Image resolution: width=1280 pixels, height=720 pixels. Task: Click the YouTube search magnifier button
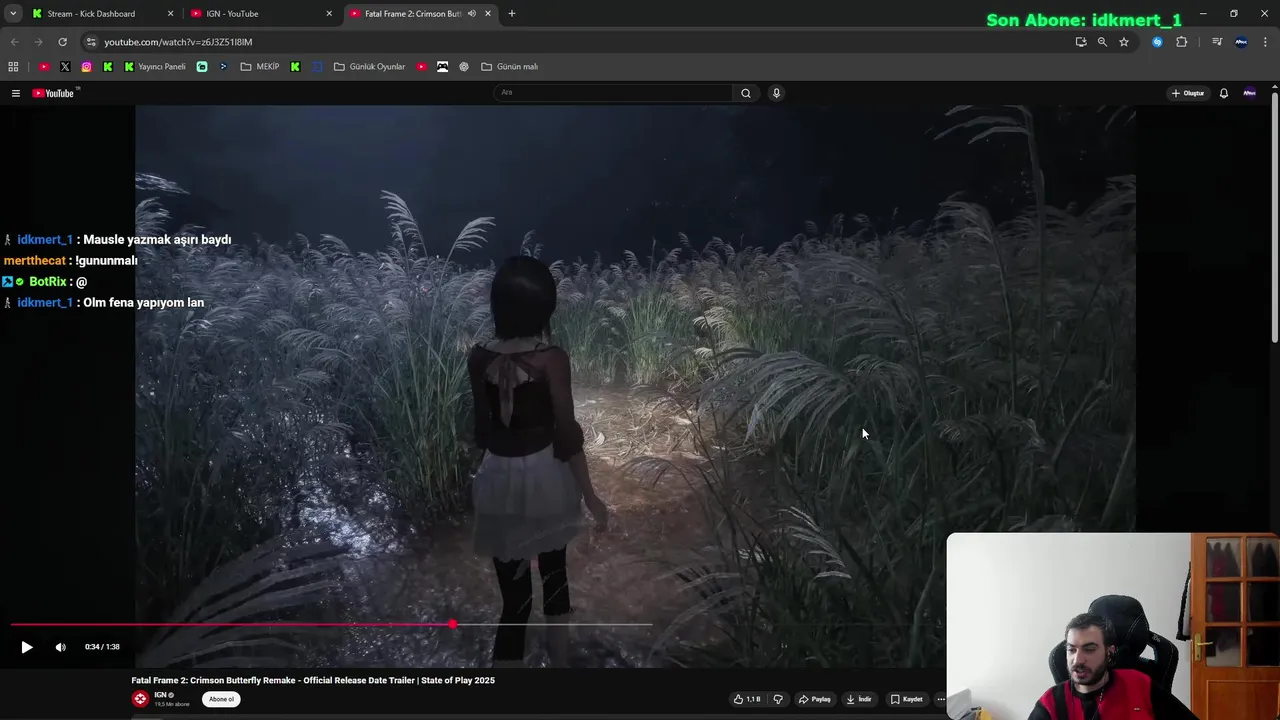click(x=745, y=93)
